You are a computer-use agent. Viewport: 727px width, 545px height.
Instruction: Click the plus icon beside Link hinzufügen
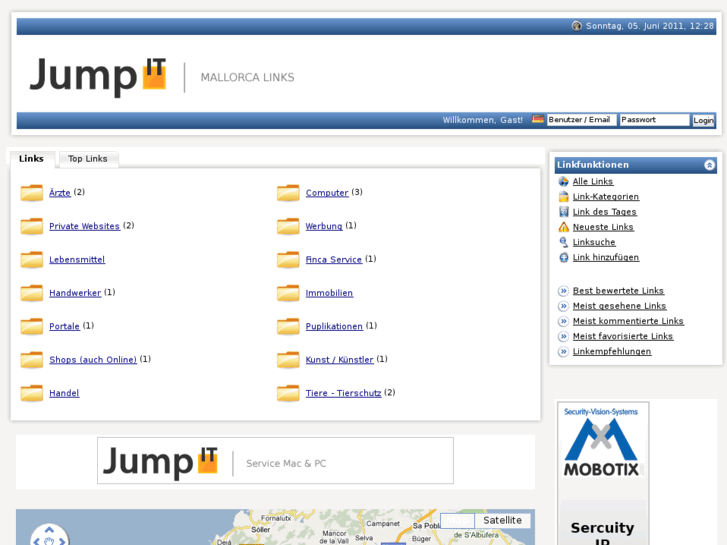point(563,257)
